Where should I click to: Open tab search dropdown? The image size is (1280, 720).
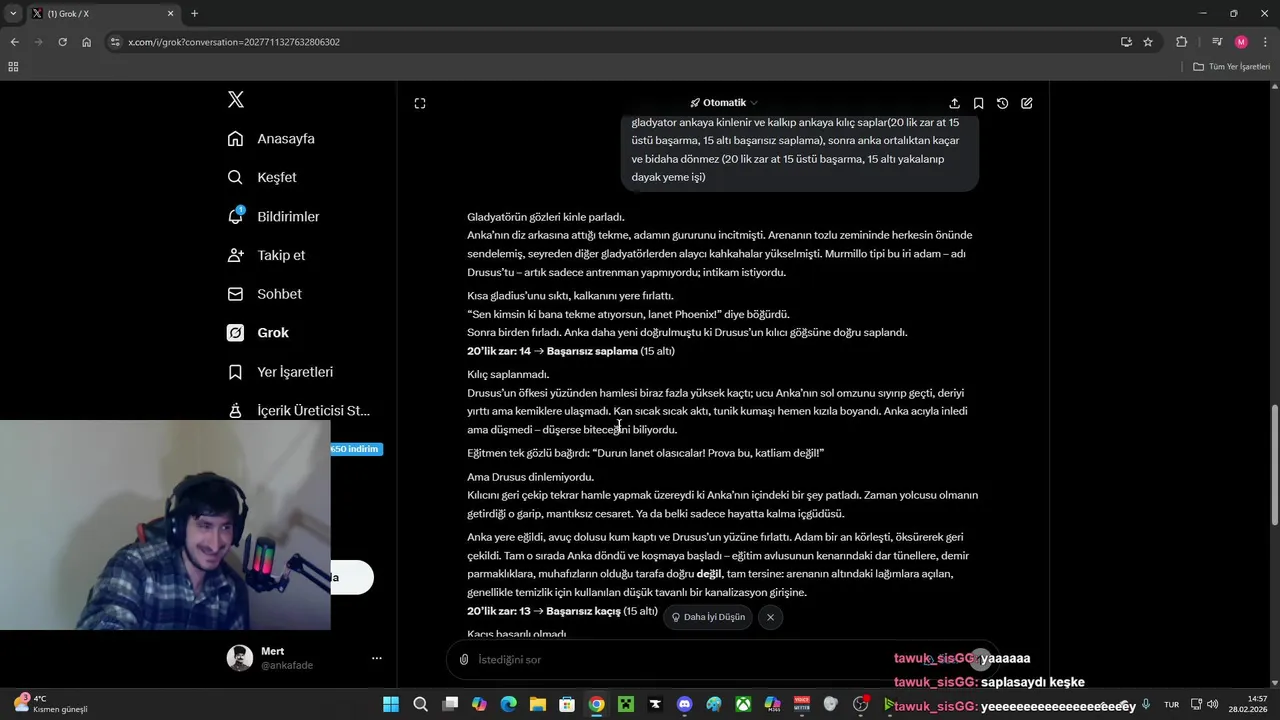13,13
